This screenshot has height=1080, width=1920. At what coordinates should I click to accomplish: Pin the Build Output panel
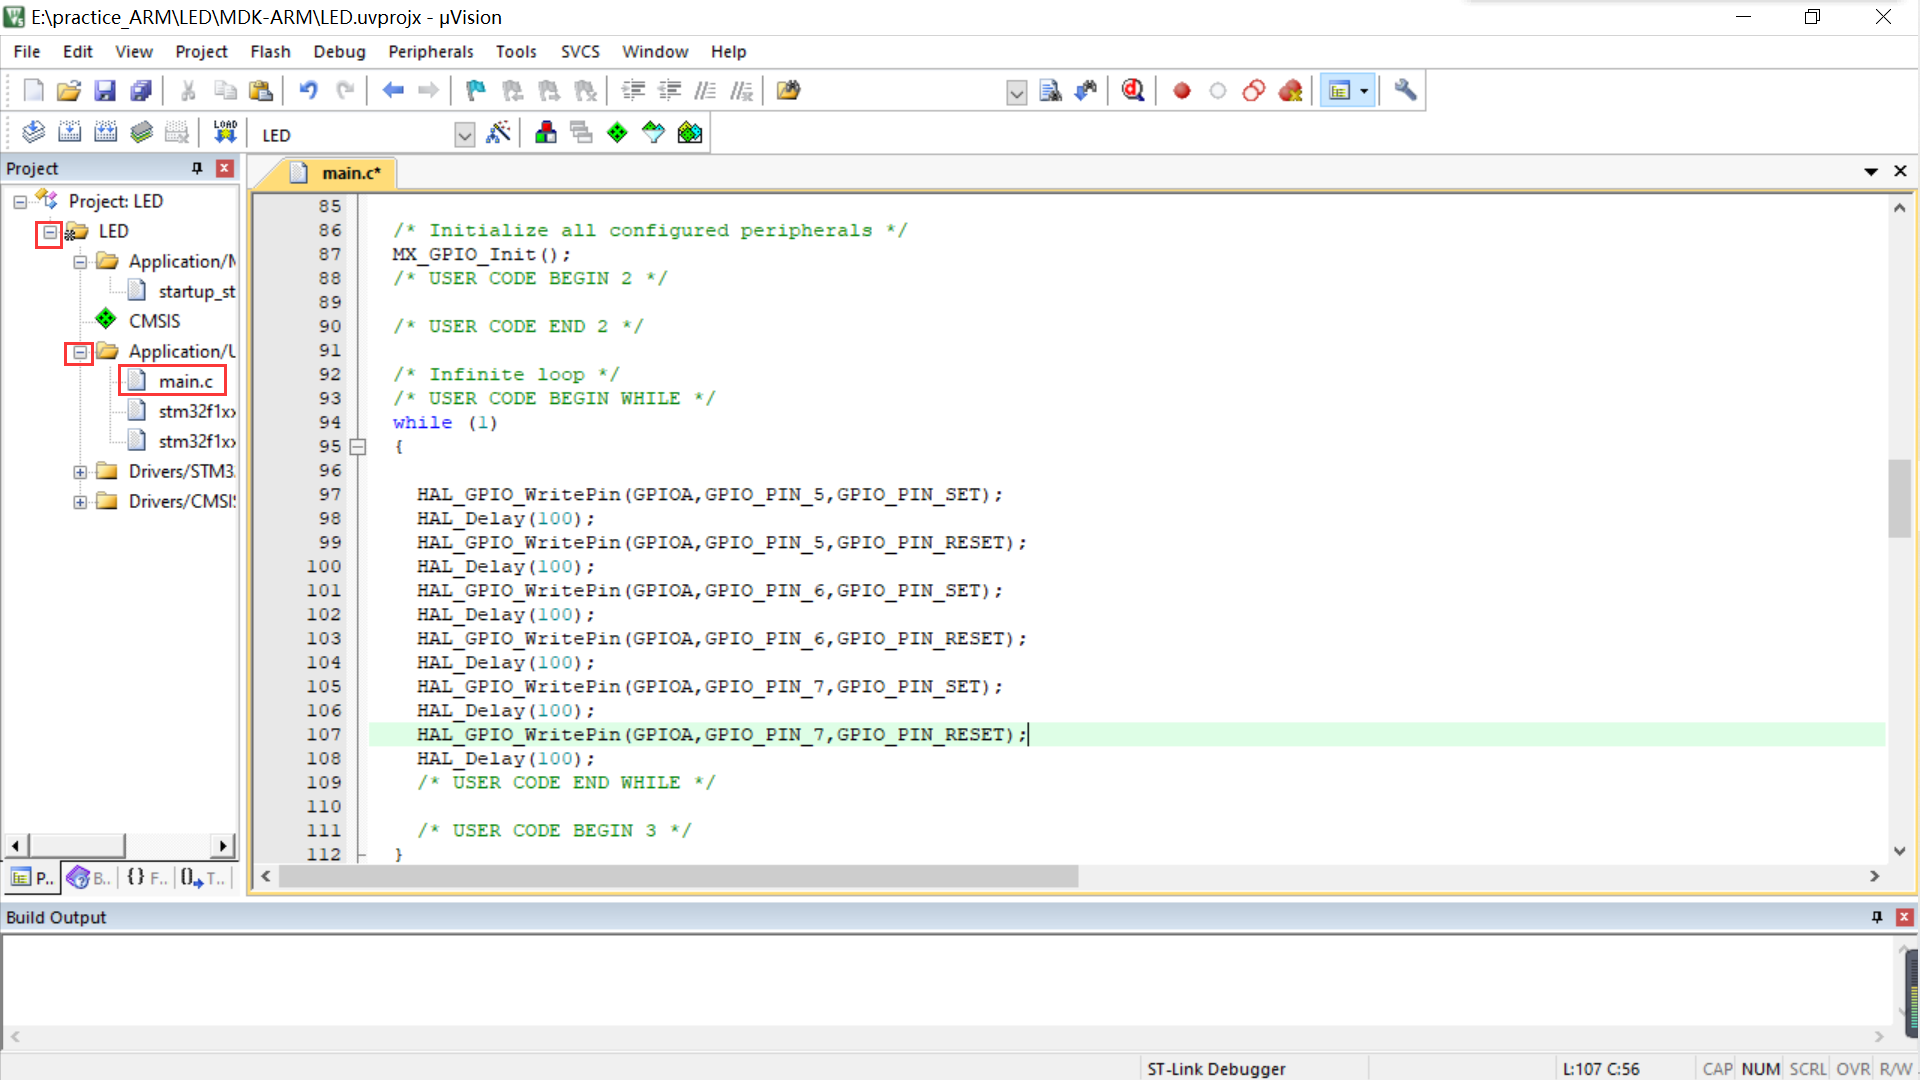1877,917
